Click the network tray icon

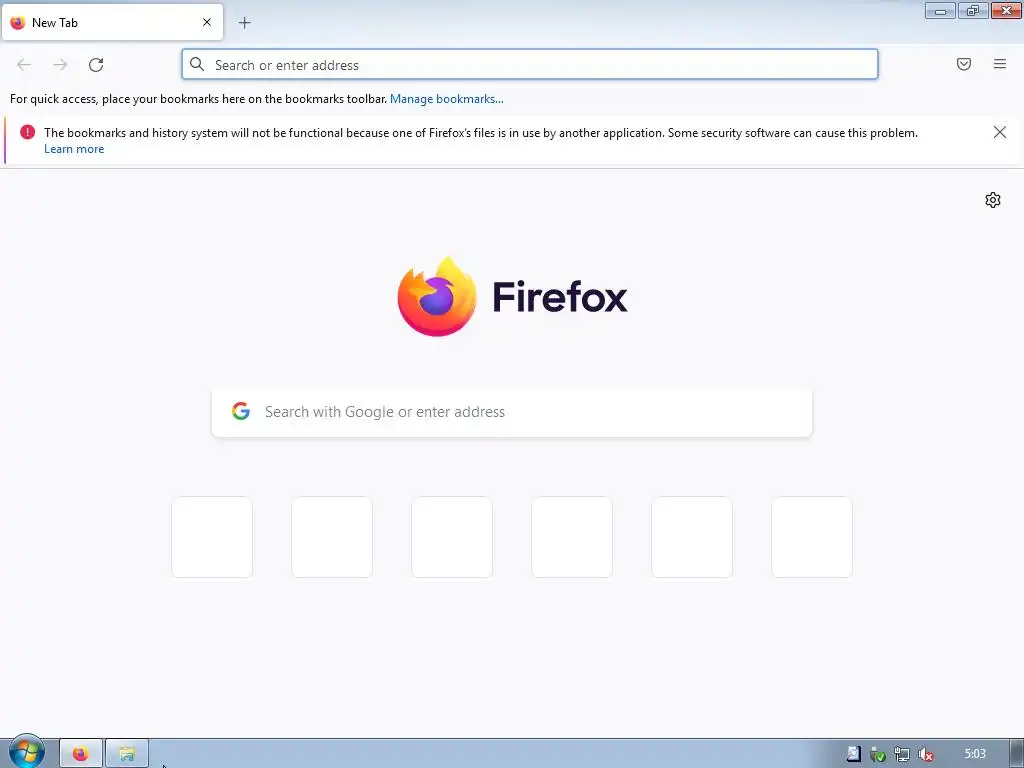point(902,754)
